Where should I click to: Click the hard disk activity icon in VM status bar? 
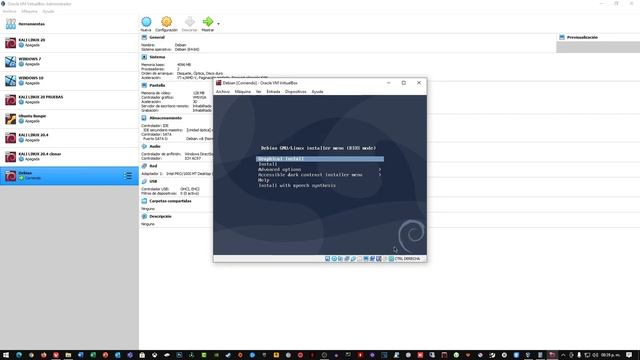click(327, 259)
